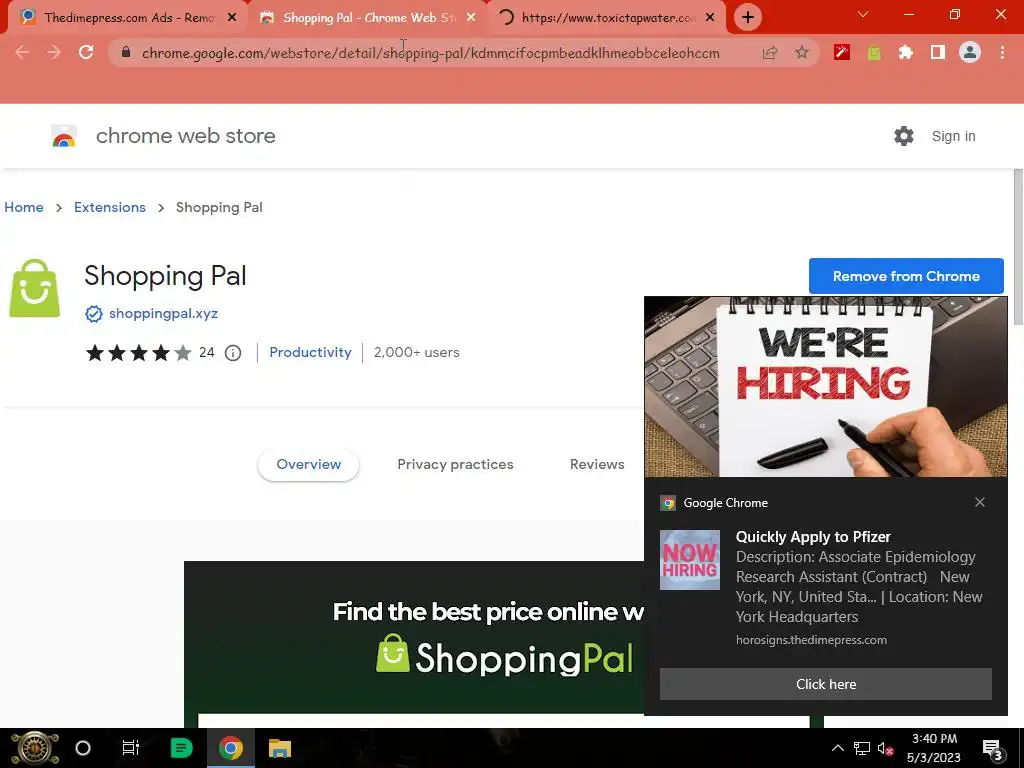Viewport: 1024px width, 768px height.
Task: Open the Extensions breadcrumb link
Action: tap(110, 207)
